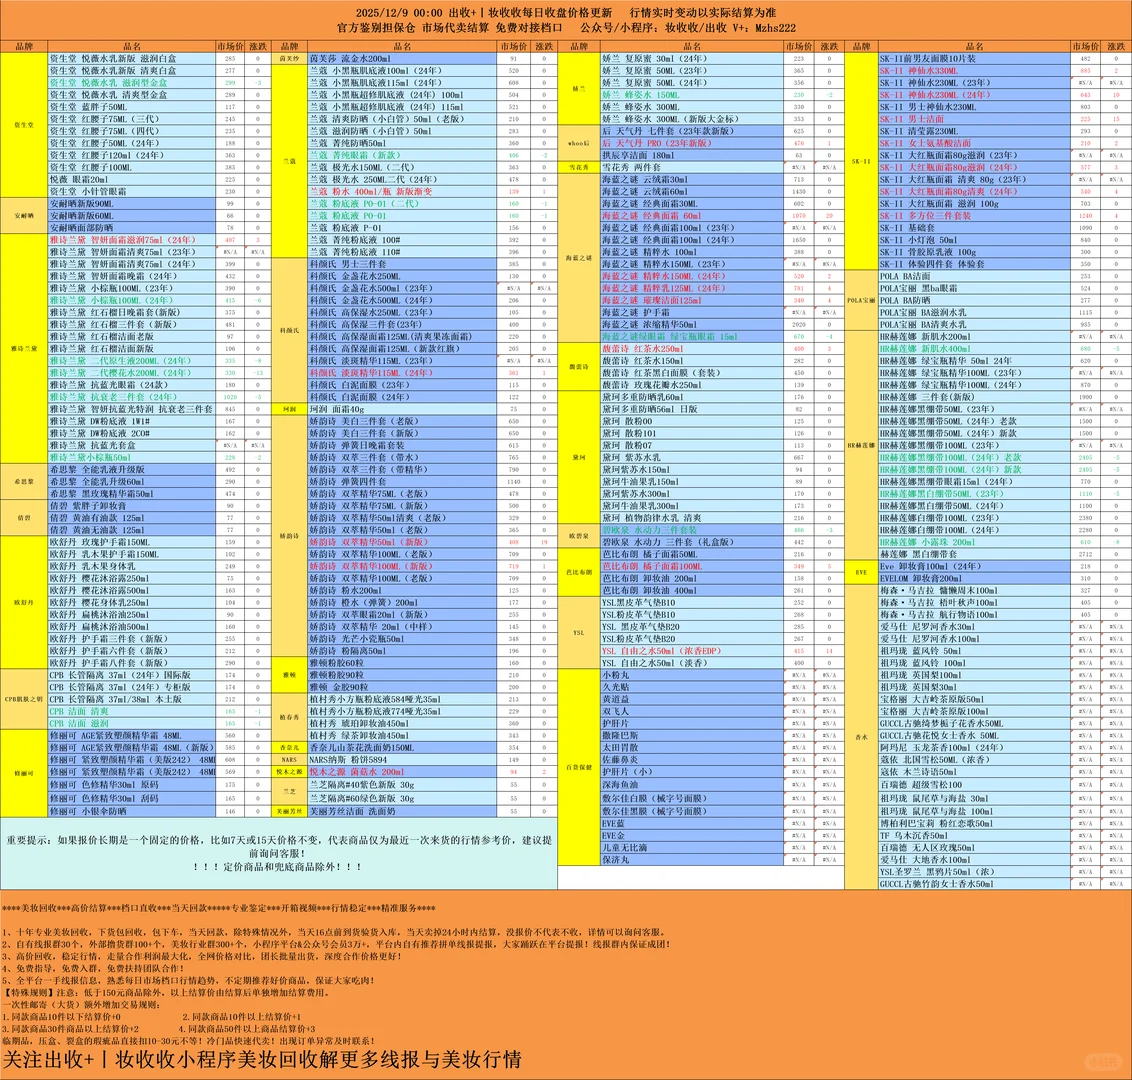The image size is (1132, 1080).
Task: Click the 兰蔻 brand section label
Action: pos(291,160)
